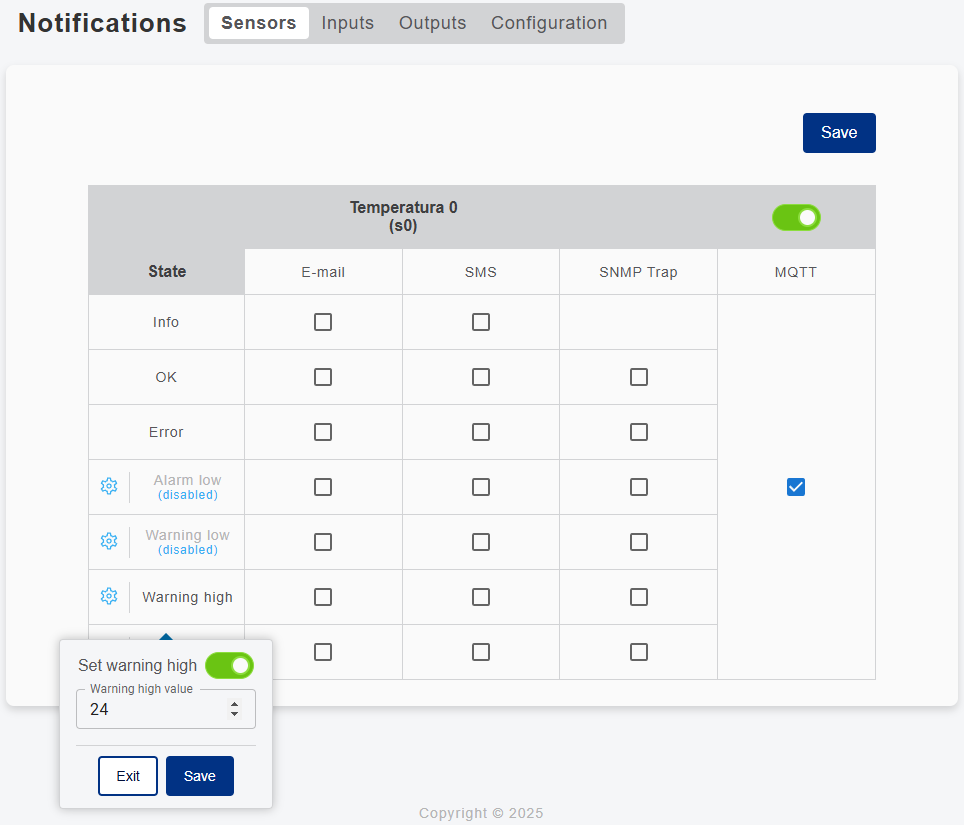Tick SMS checkbox for OK state
The image size is (964, 825).
(481, 377)
